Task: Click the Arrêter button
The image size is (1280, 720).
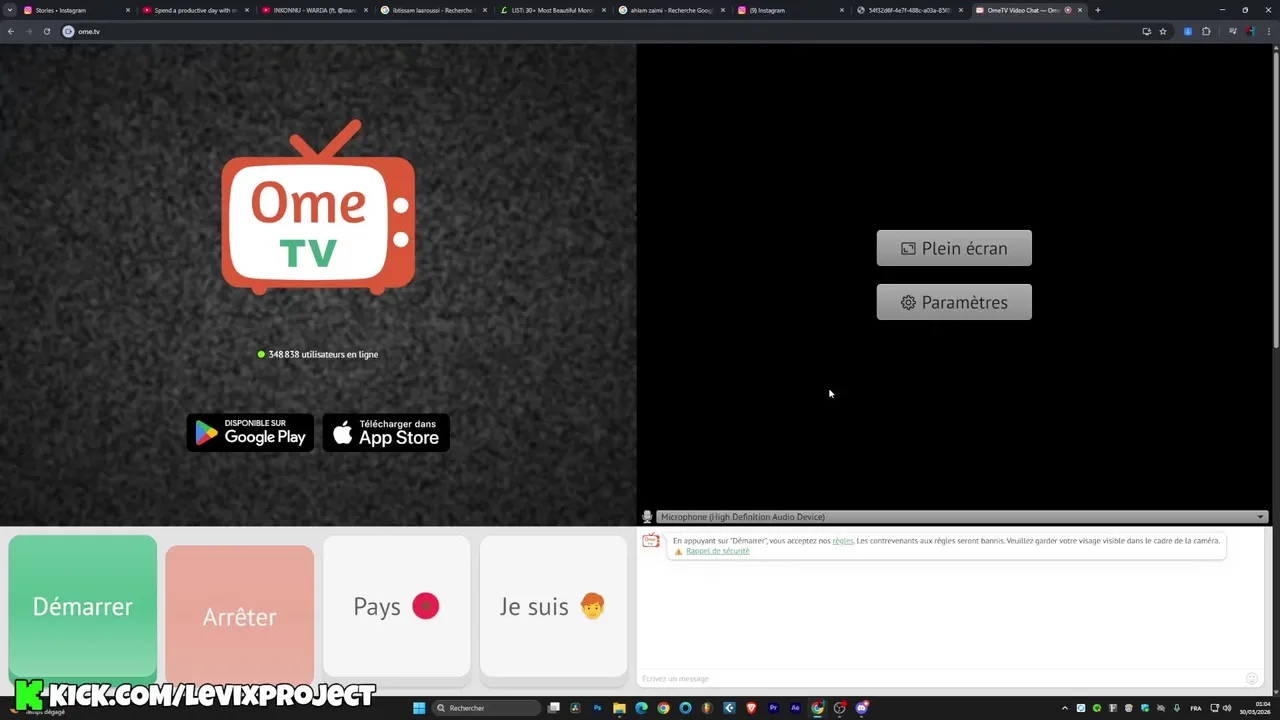Action: click(x=240, y=616)
